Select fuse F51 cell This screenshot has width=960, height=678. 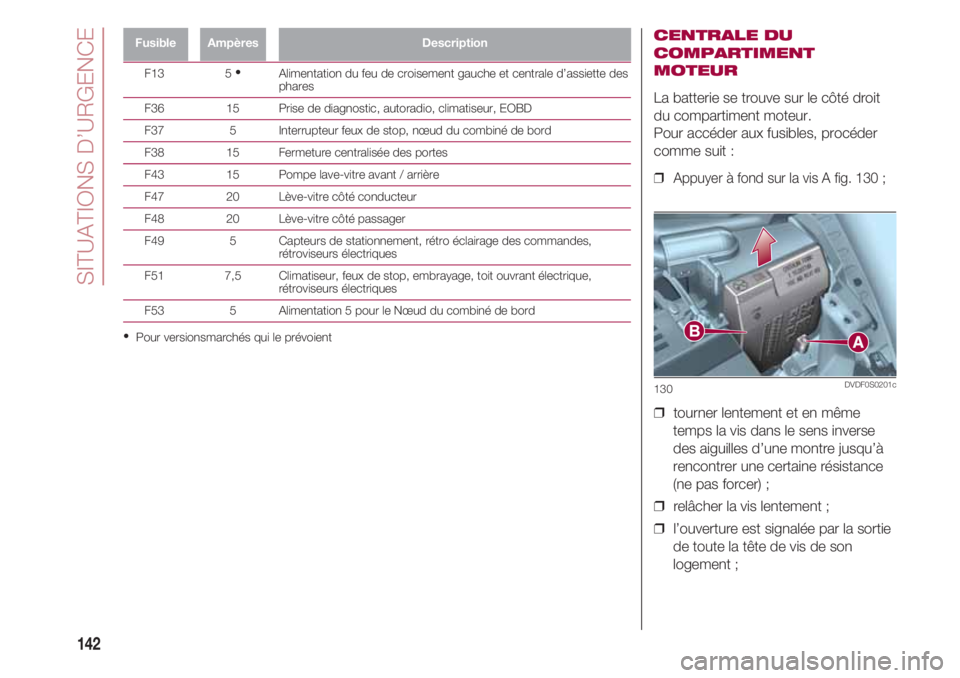154,276
